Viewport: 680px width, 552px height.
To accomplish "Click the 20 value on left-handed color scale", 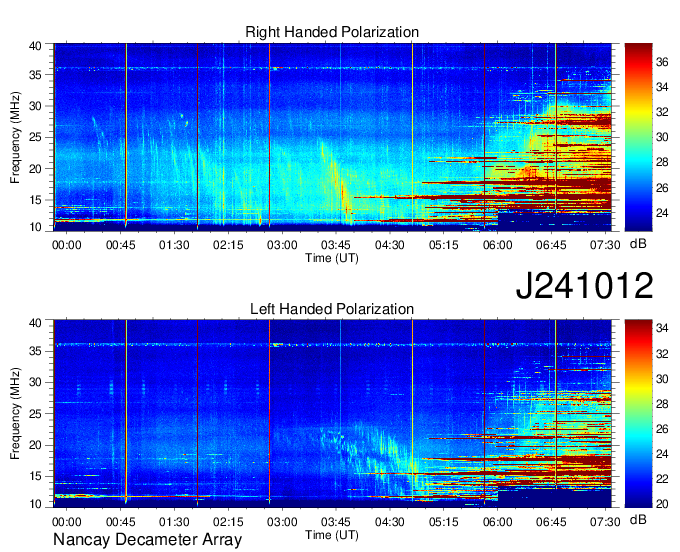I will click(662, 504).
